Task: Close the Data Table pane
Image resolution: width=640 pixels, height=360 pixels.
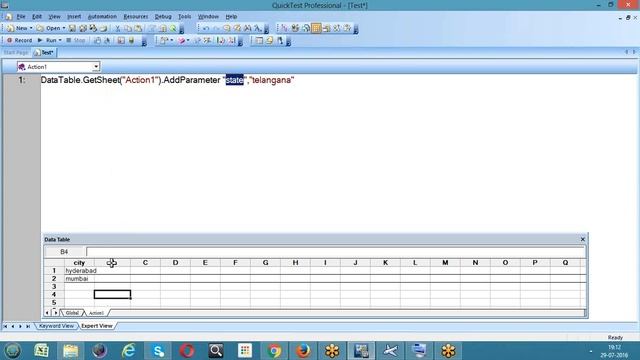Action: tap(582, 239)
